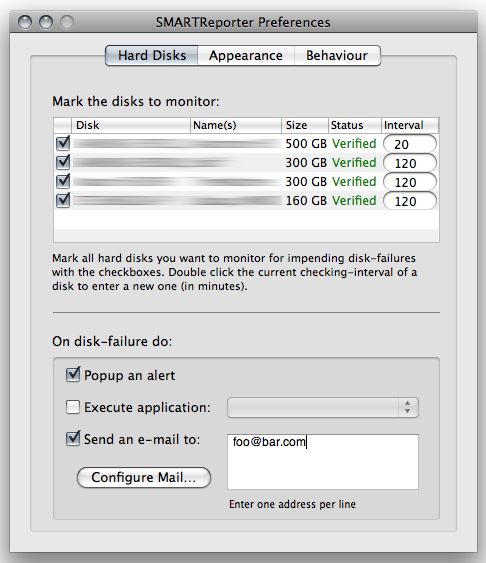Toggle checkbox of 160 GB disk

63,200
